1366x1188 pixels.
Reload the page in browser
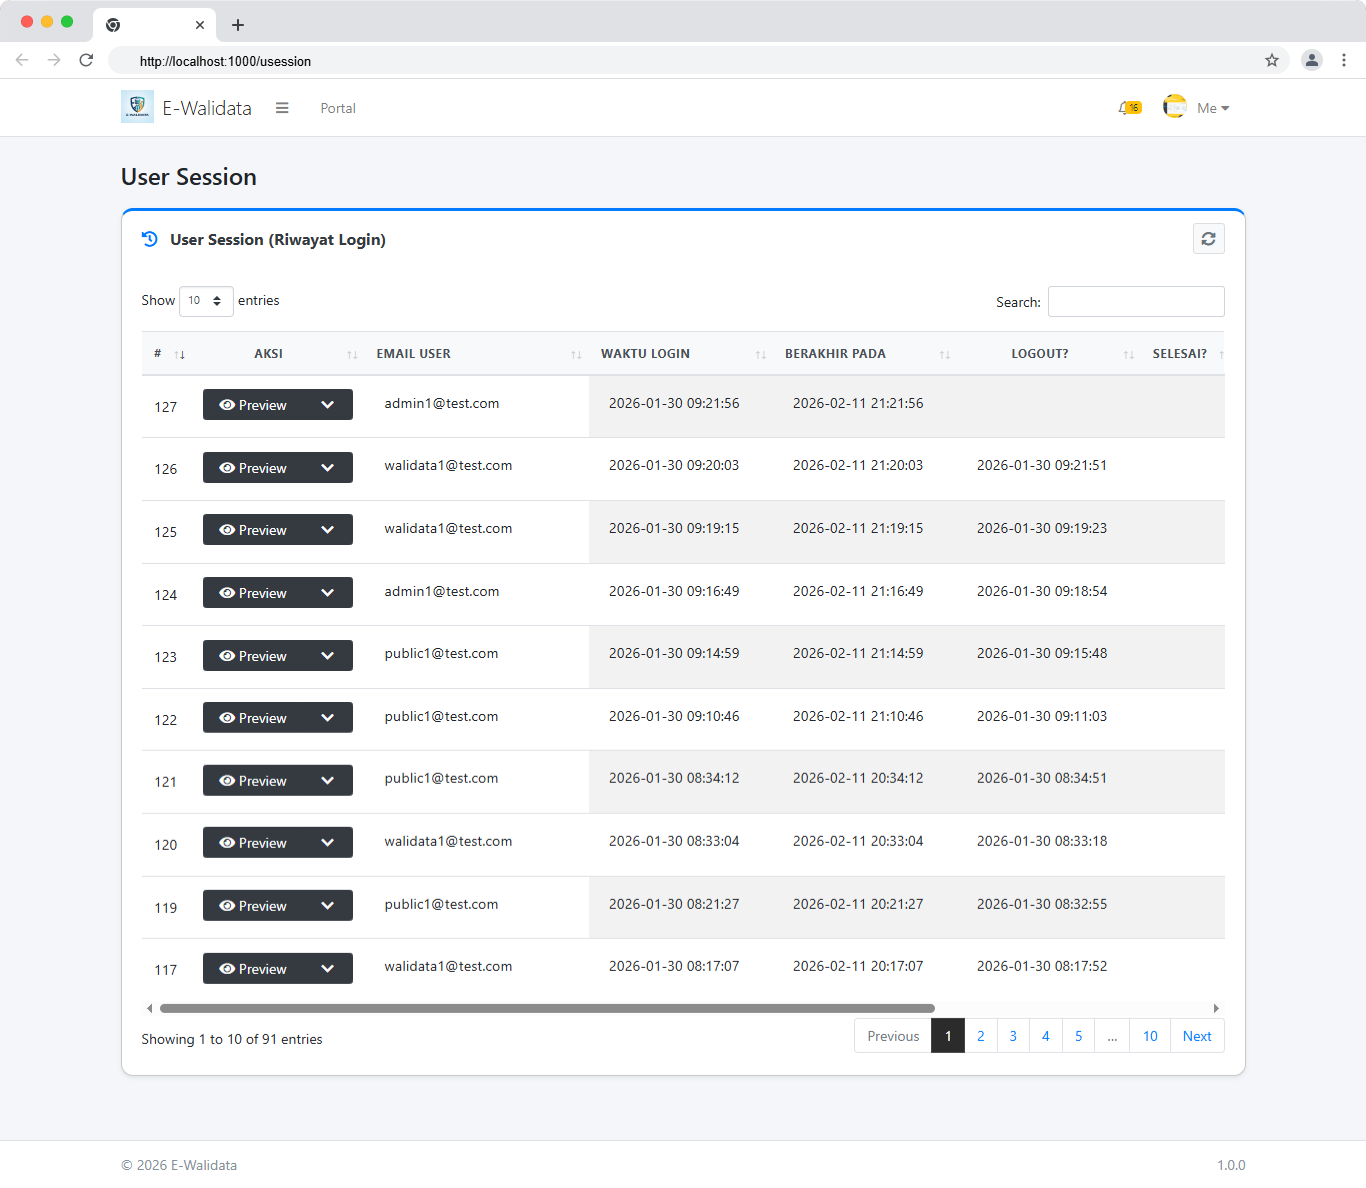[x=86, y=60]
